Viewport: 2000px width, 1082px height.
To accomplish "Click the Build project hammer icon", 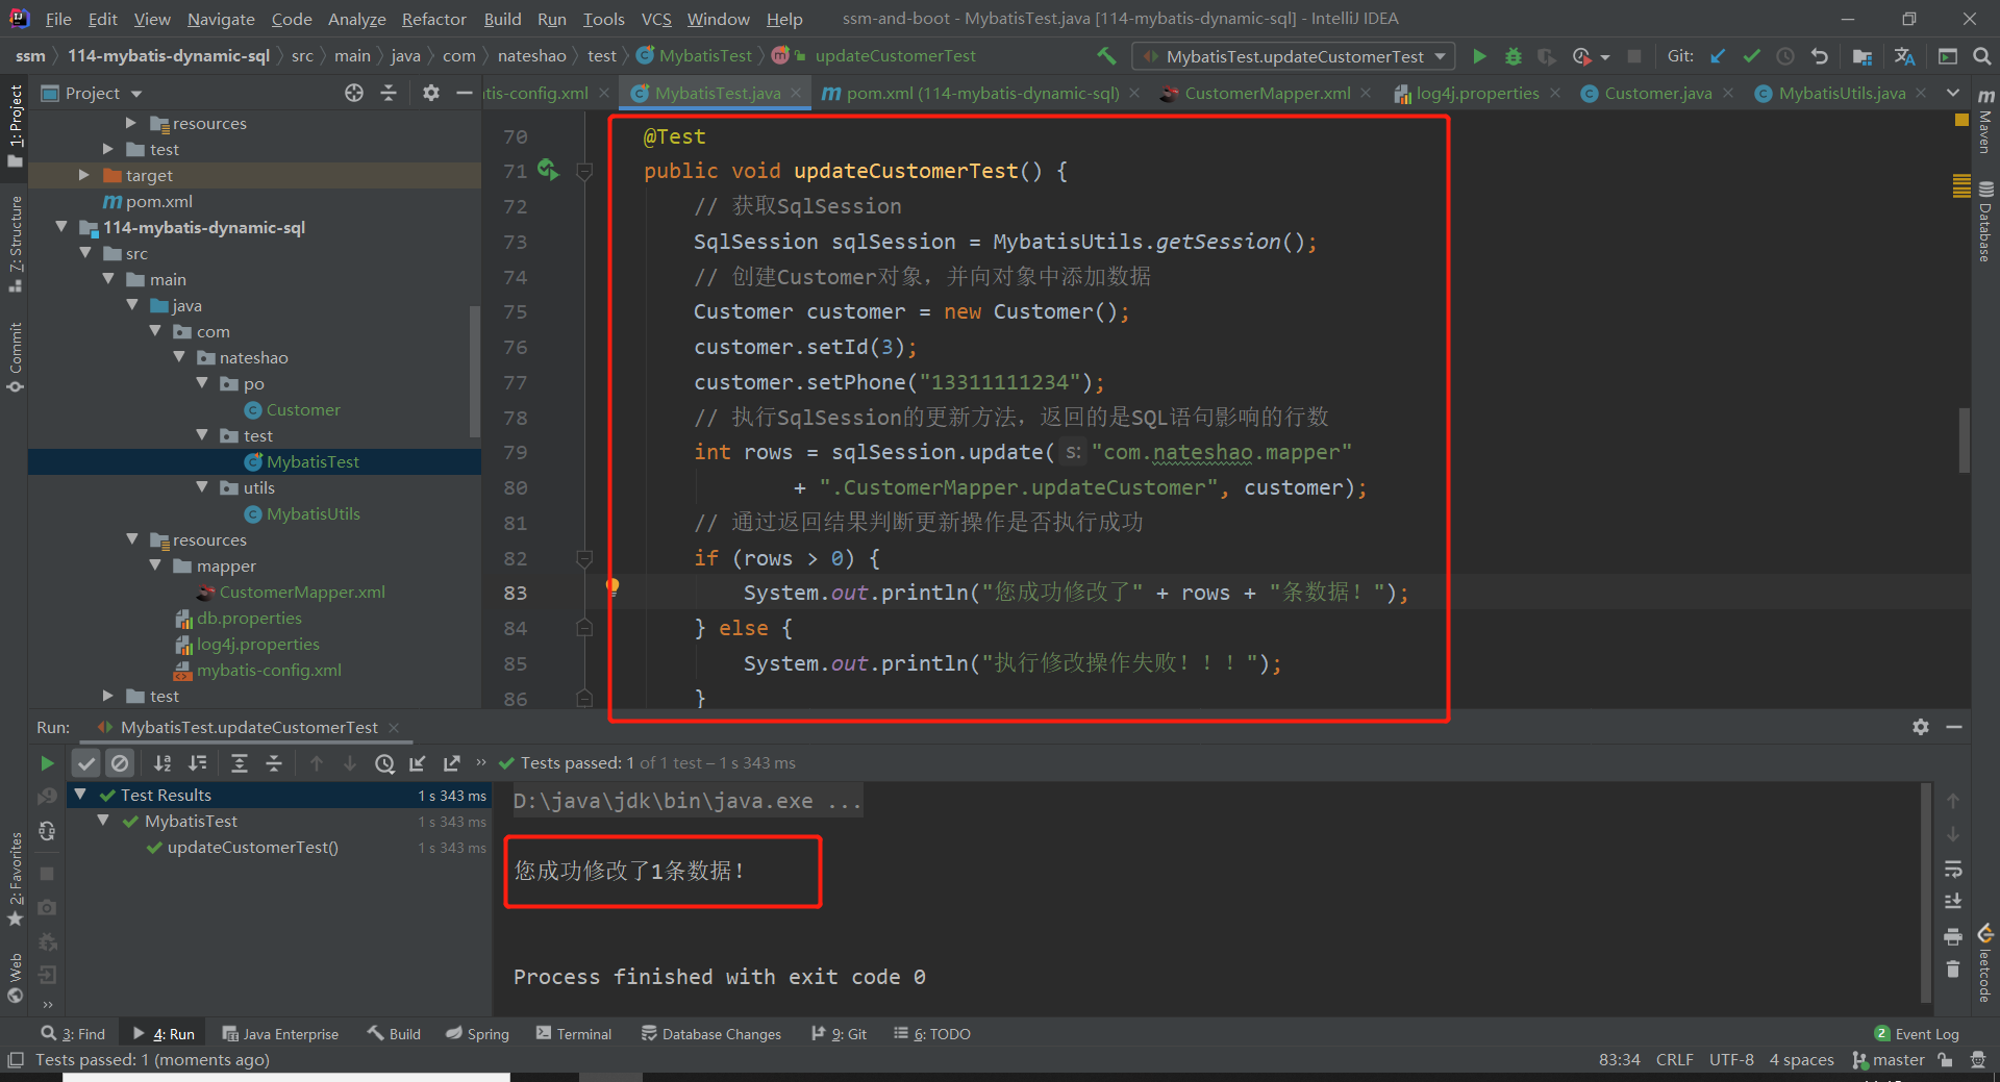I will 1106,56.
